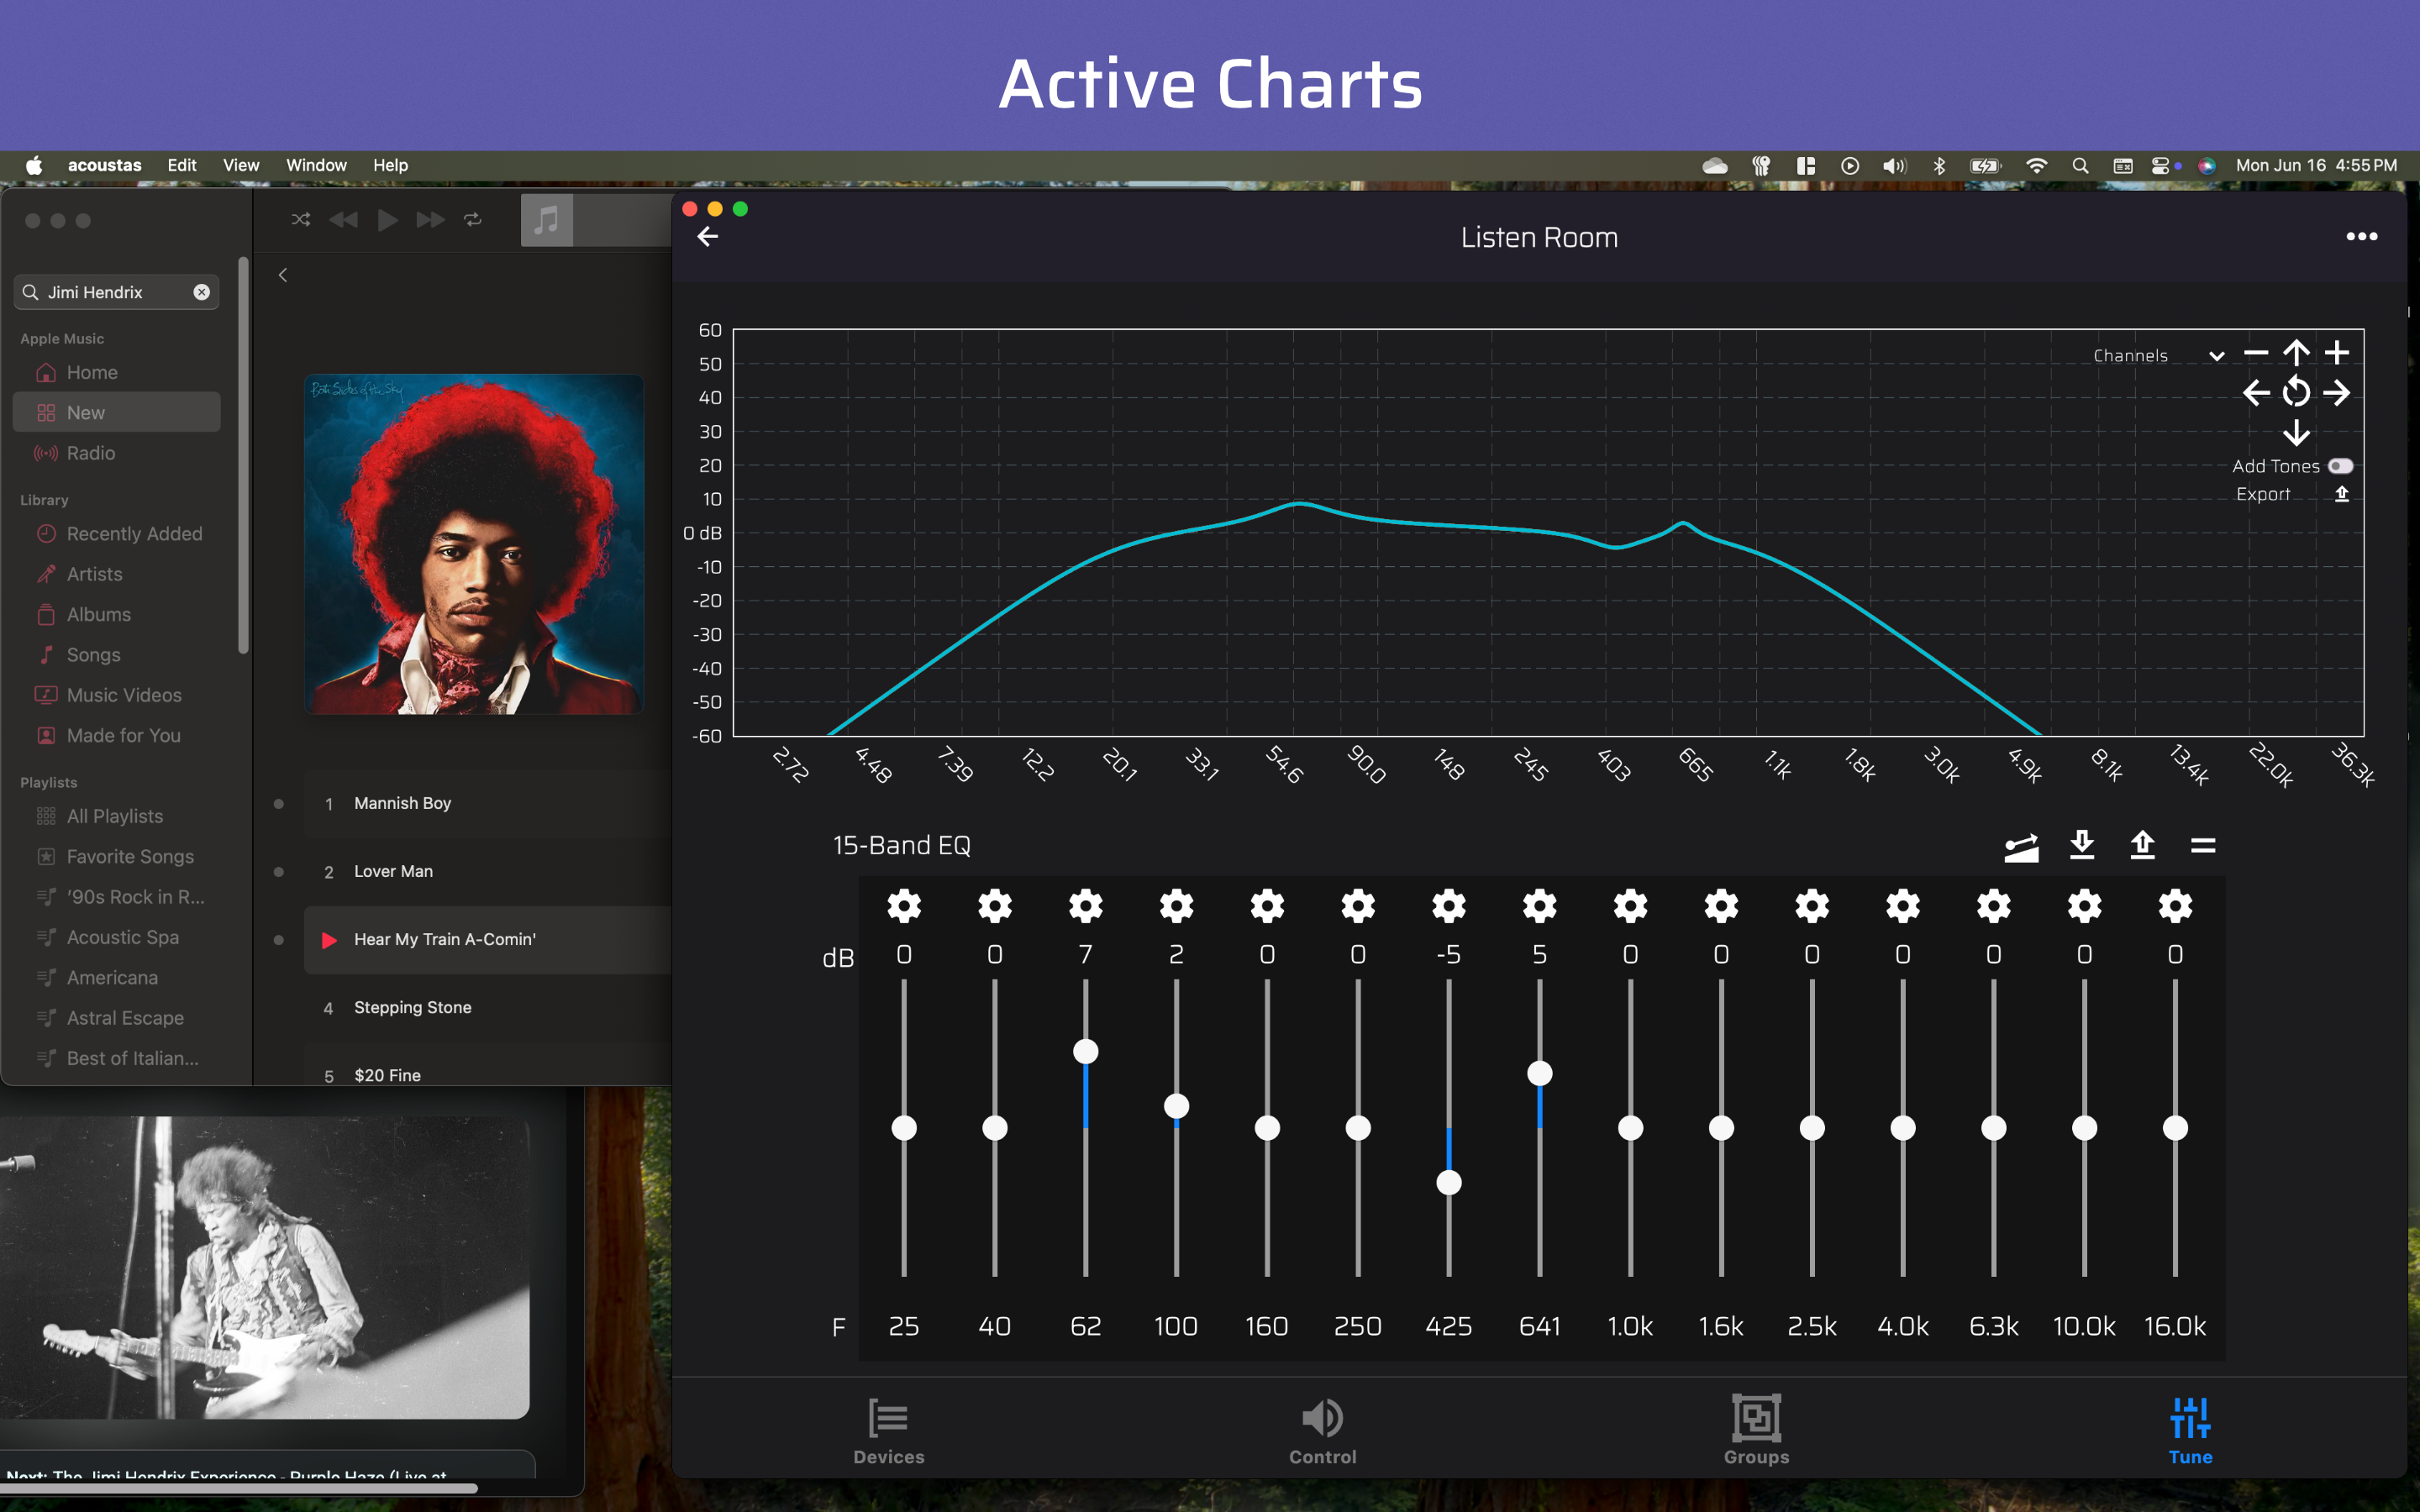
Task: Open gear settings for the 62 Hz band
Action: (1085, 906)
